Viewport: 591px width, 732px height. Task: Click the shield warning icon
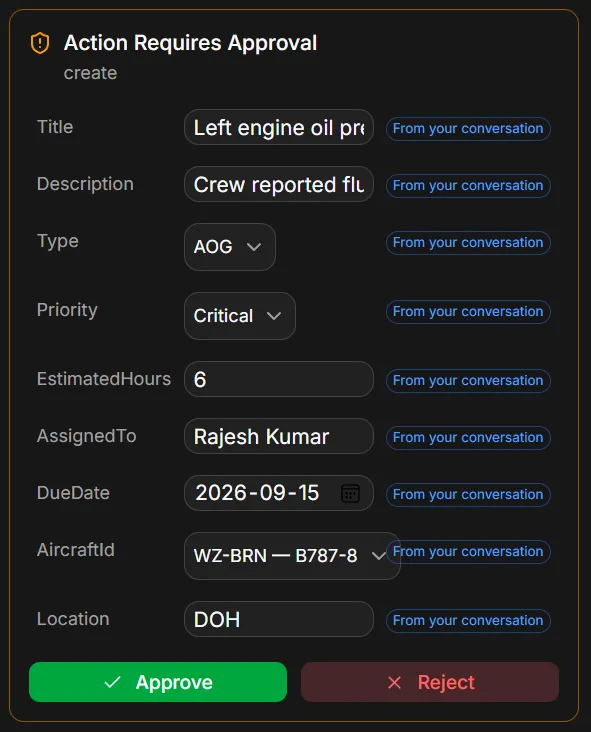40,43
